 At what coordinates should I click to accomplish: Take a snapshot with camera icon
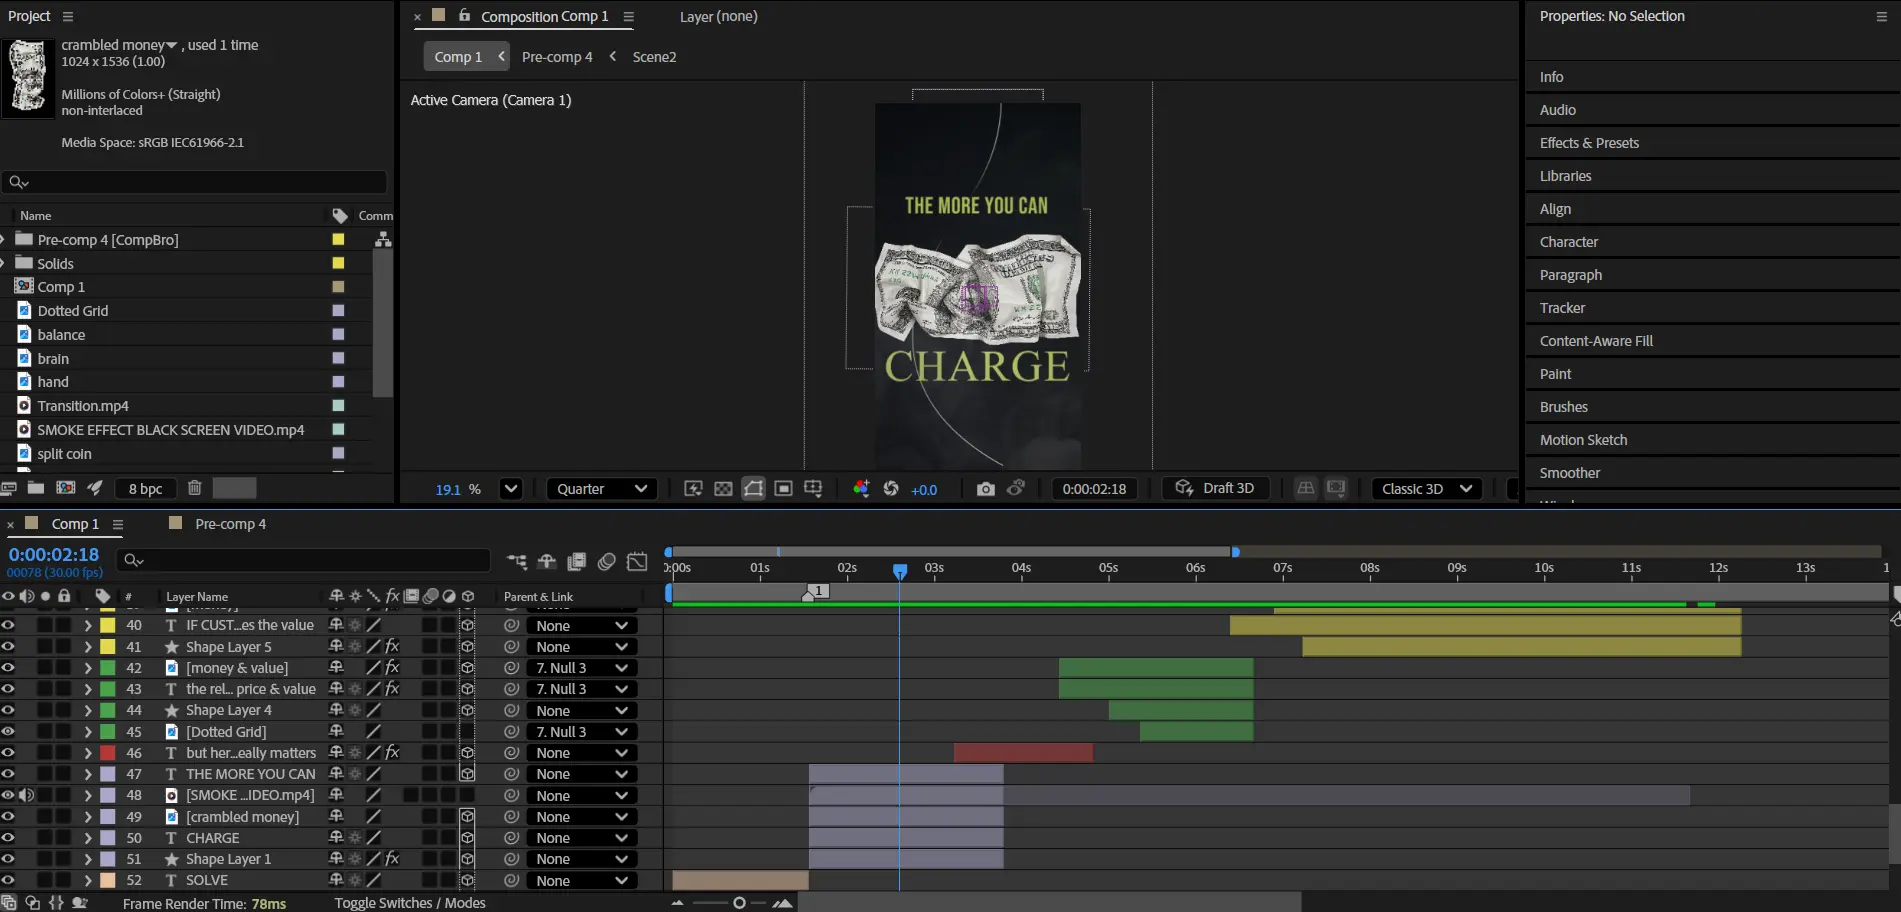[985, 489]
